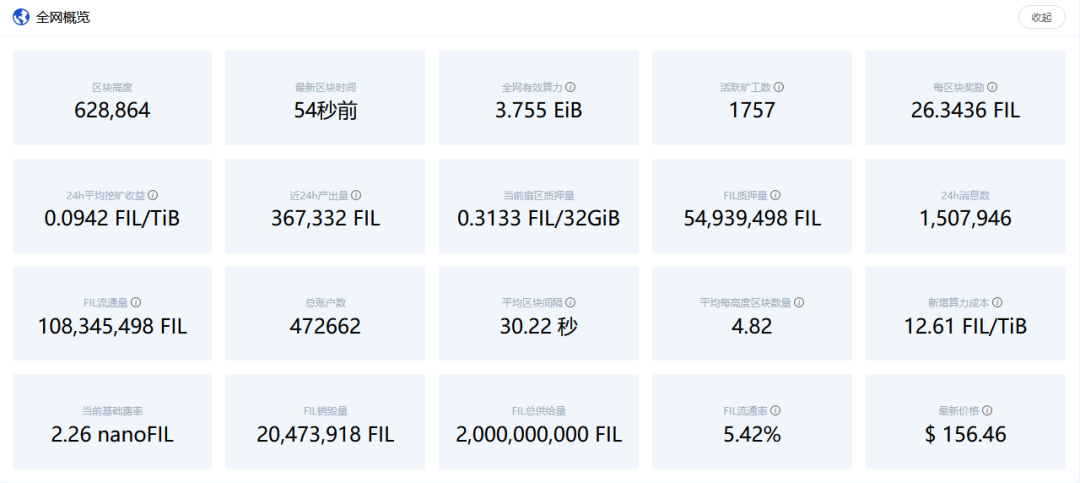The height and width of the screenshot is (483, 1080).
Task: Open info icon next to FIL流通率
Action: tap(776, 411)
